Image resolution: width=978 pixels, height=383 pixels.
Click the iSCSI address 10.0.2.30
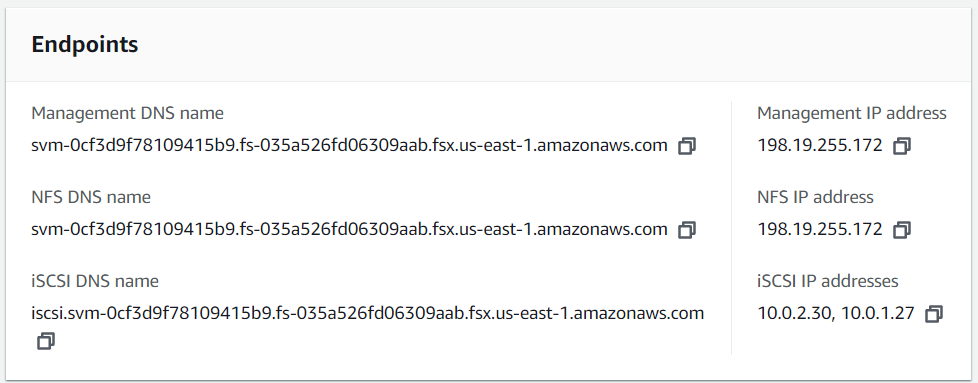coord(794,313)
